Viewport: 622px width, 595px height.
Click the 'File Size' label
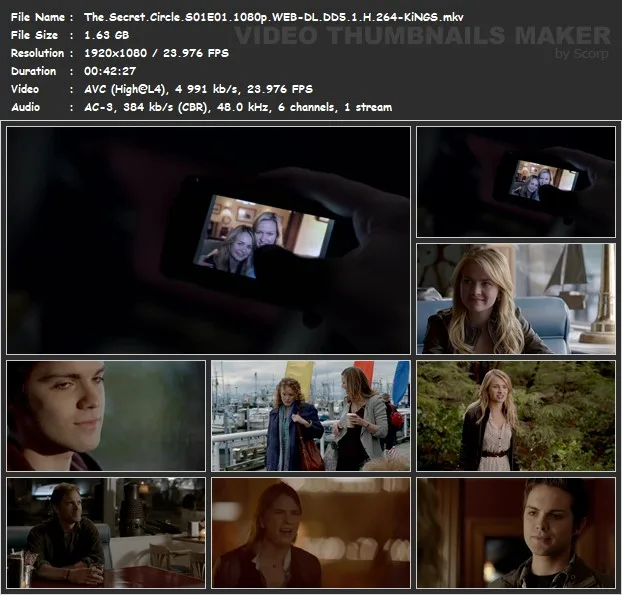(34, 35)
